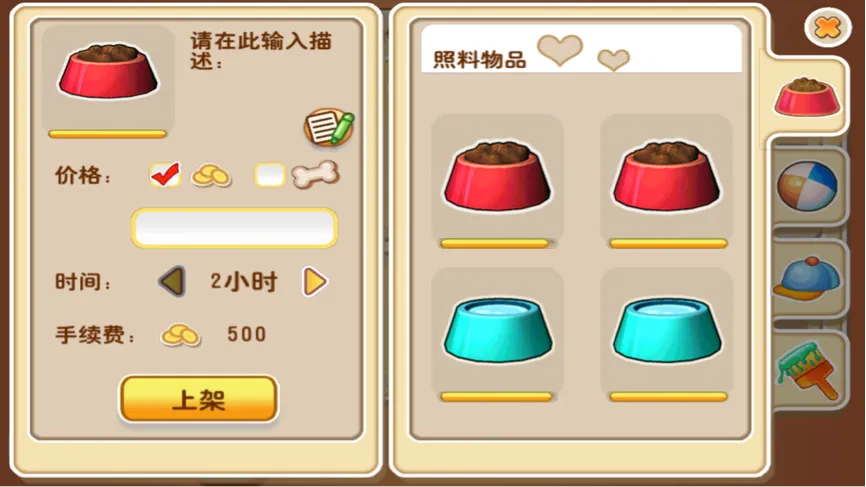
Task: Toggle the gold coin price checkbox
Action: tap(165, 174)
